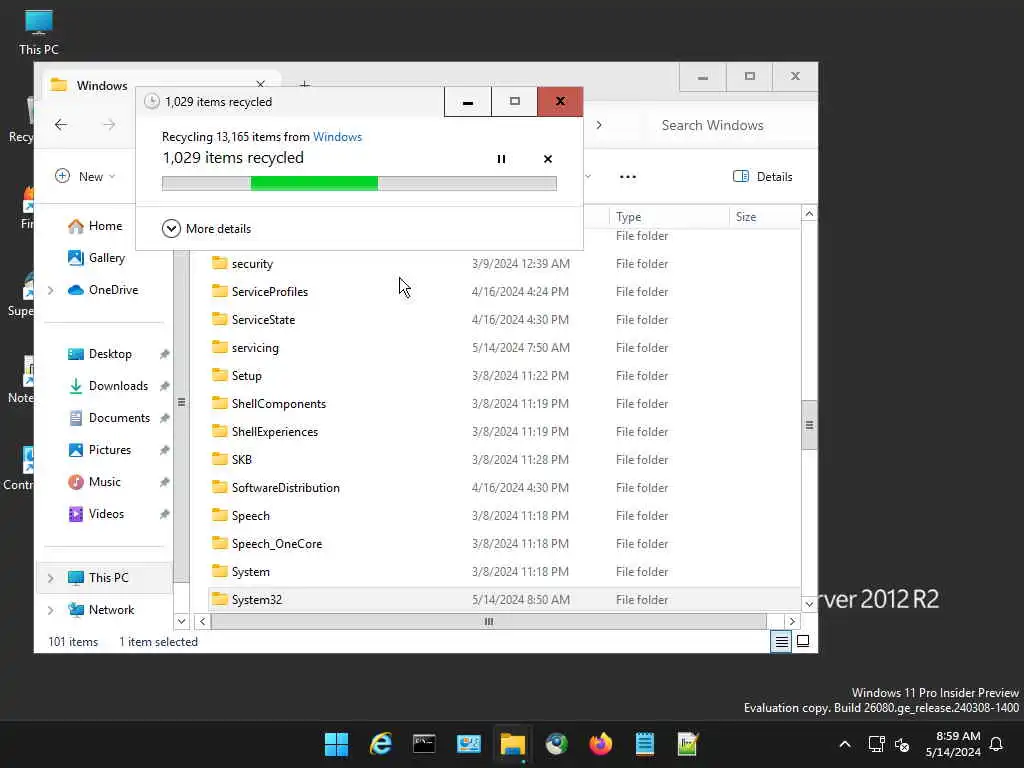Sort by the Type column header

coord(669,217)
